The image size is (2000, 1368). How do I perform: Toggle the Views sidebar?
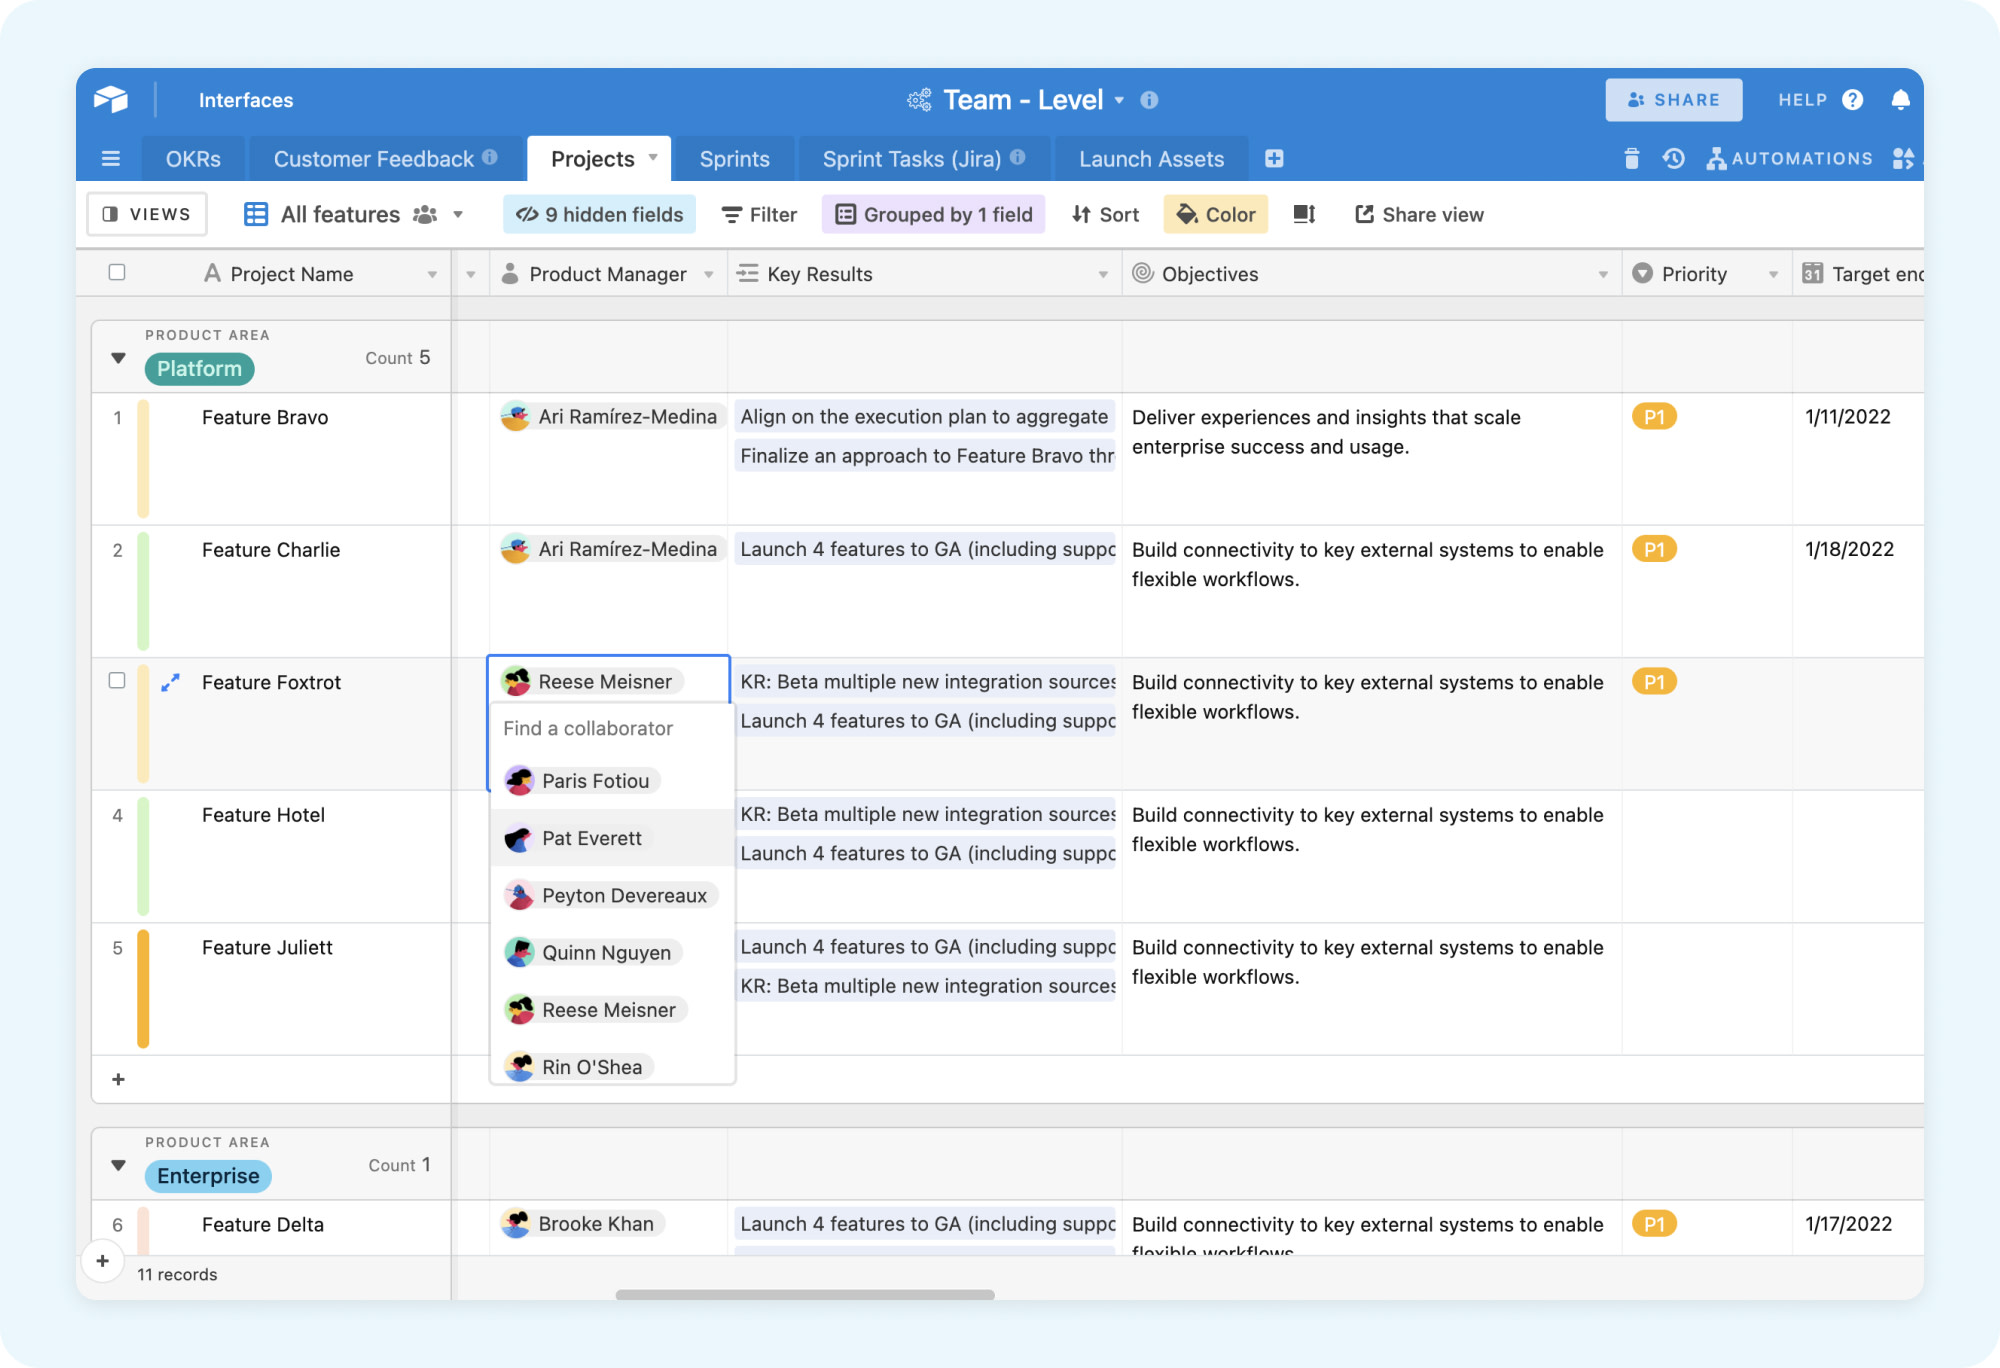147,214
